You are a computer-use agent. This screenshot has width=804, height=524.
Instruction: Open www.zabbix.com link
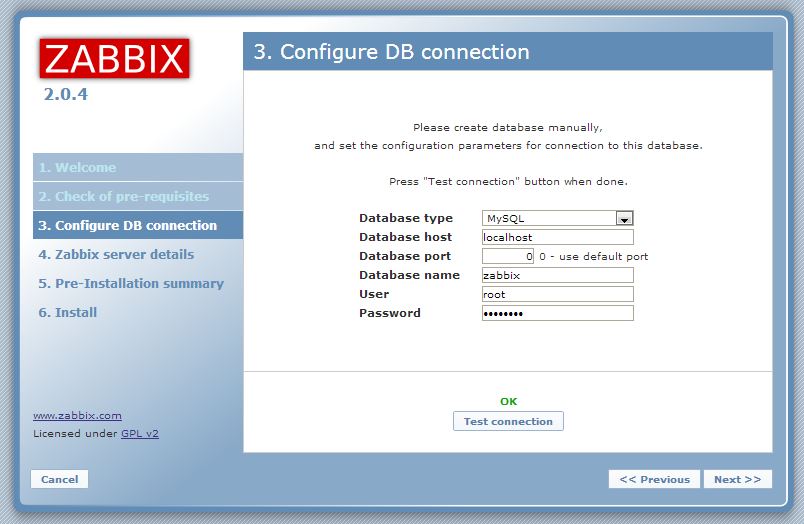[x=77, y=416]
